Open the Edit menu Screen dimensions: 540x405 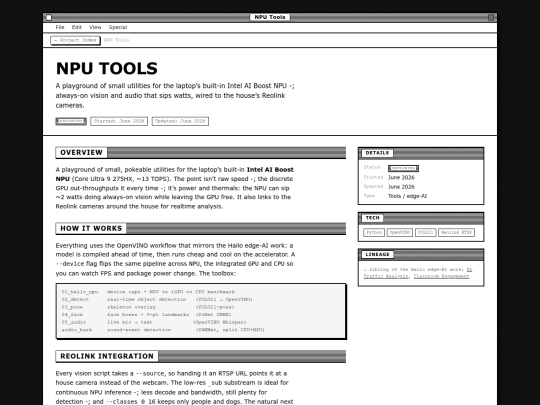coord(76,27)
